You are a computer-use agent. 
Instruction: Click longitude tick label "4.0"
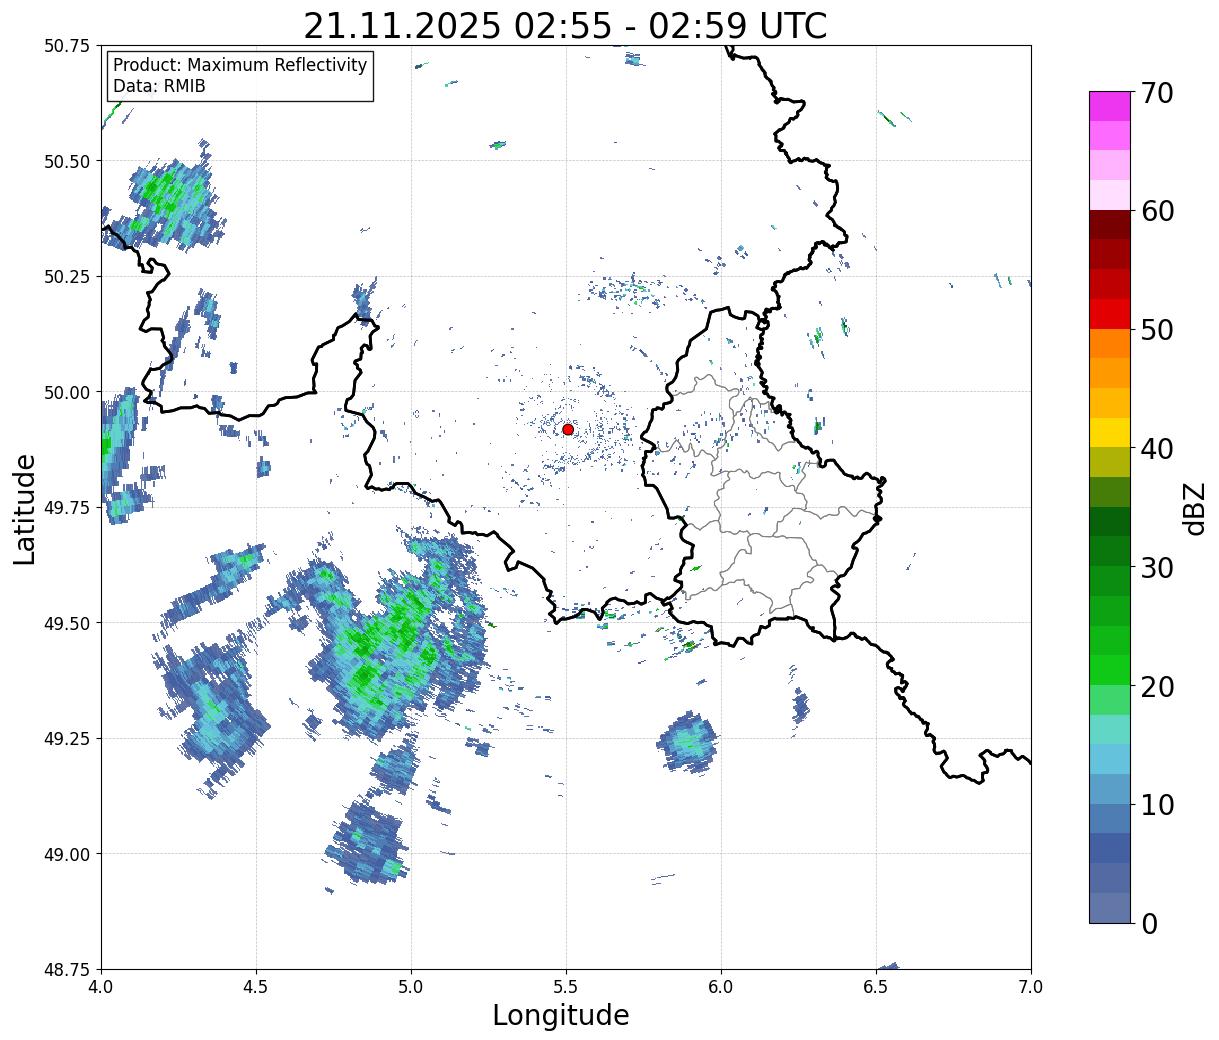(101, 987)
